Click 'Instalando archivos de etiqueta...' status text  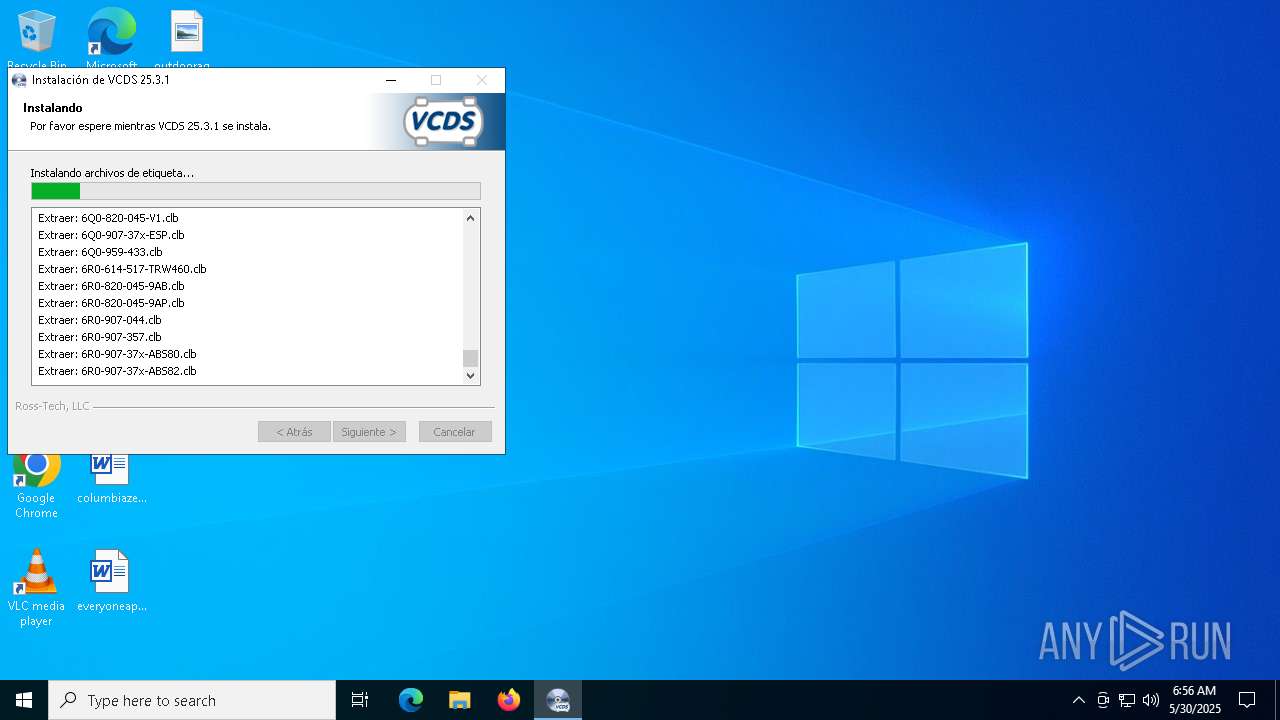112,173
